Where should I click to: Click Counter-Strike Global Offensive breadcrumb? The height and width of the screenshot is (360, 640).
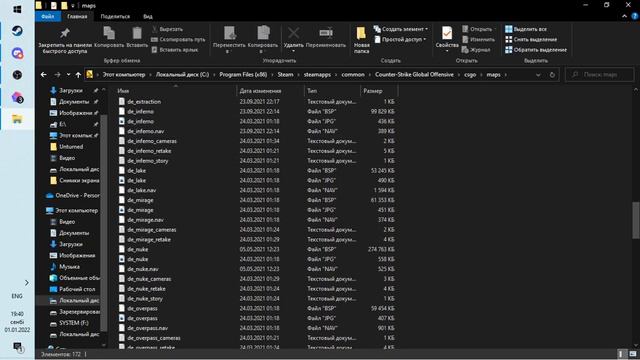click(414, 75)
